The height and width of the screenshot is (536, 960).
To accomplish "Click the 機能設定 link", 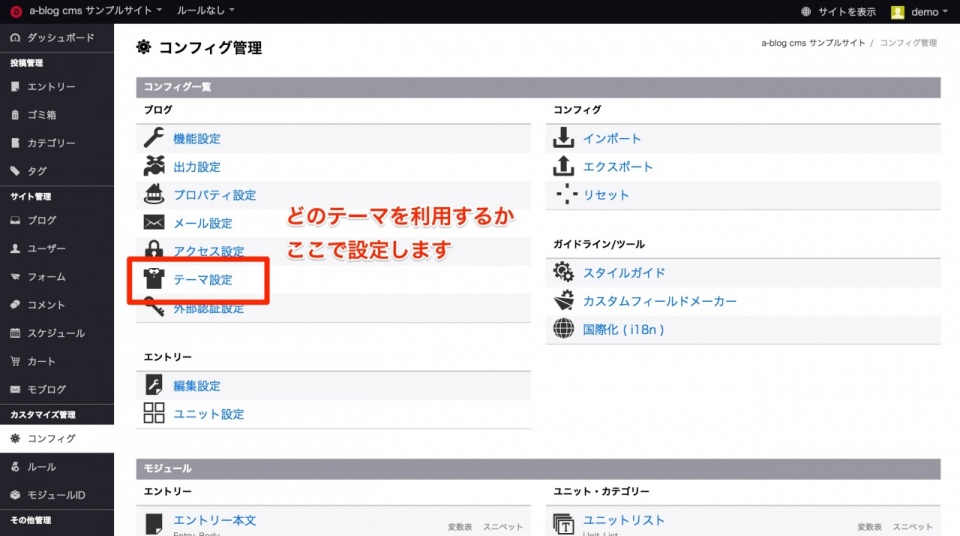I will pos(197,139).
